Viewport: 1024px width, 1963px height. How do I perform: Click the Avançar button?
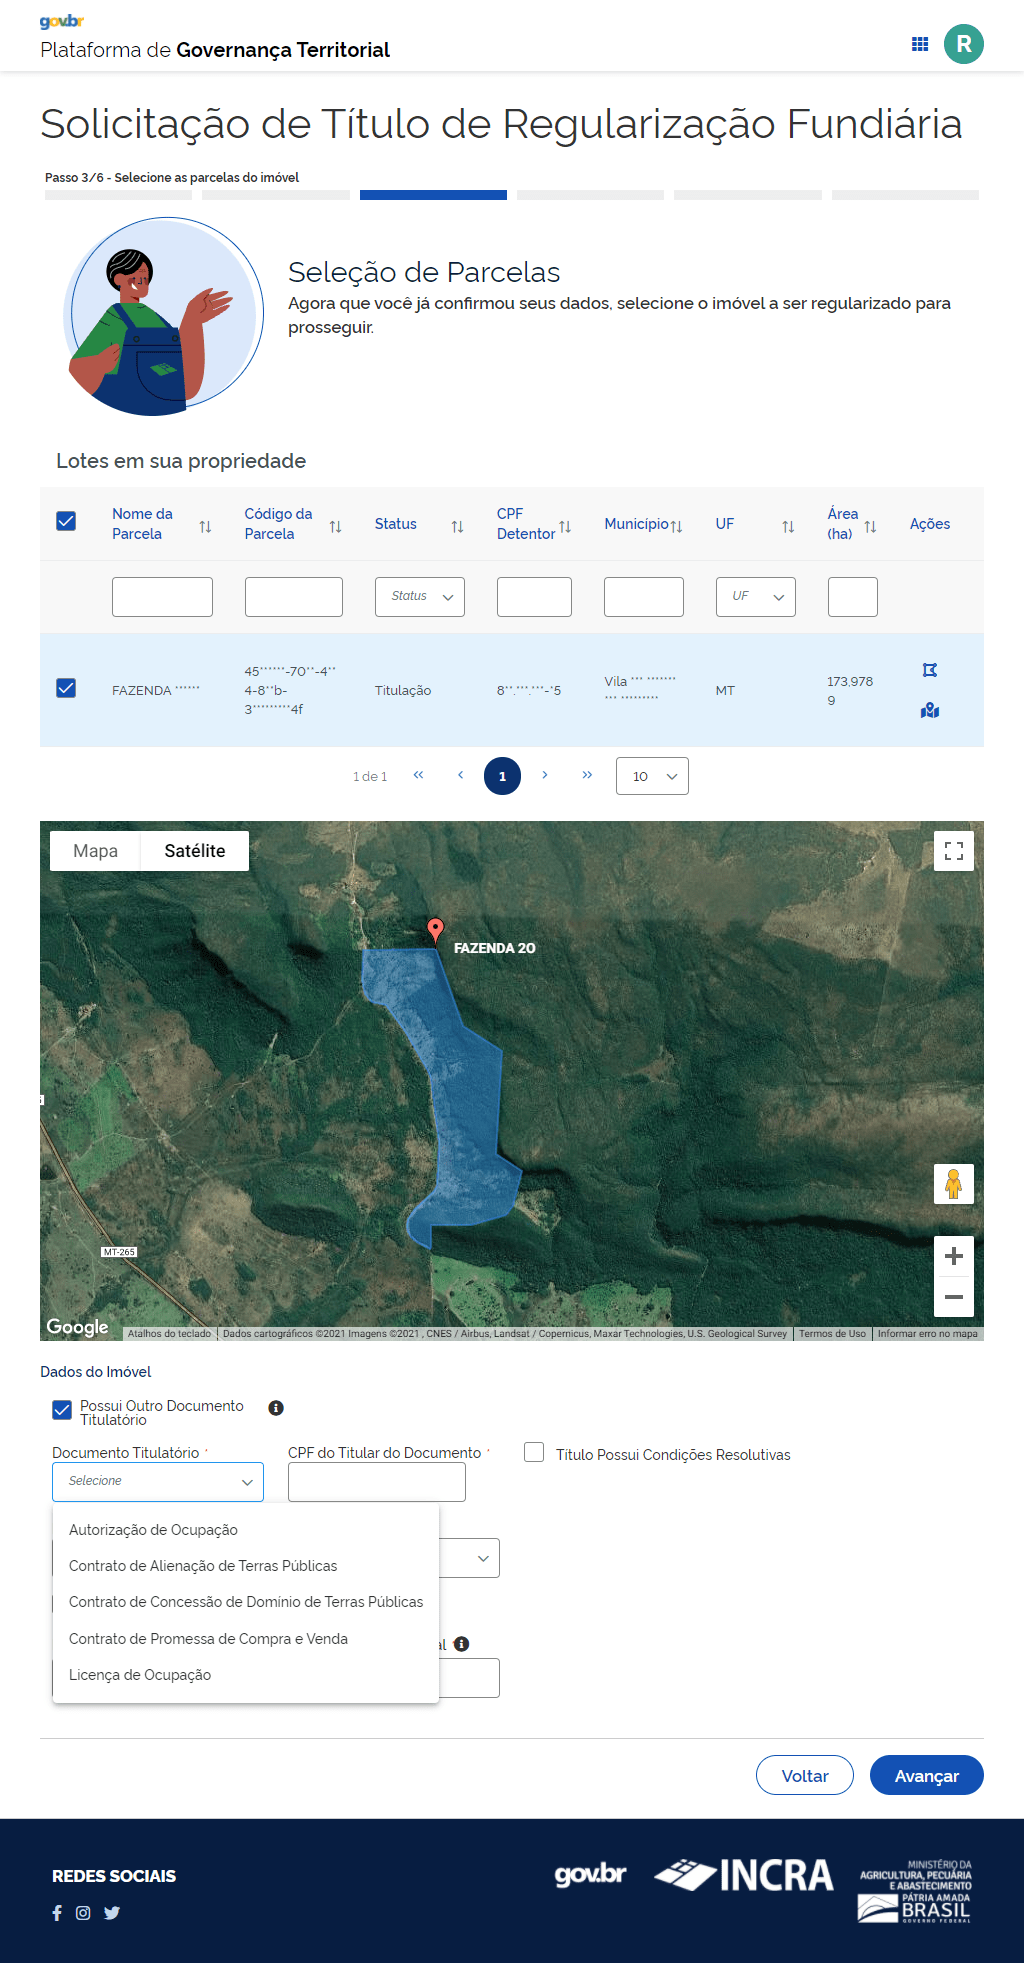click(926, 1776)
